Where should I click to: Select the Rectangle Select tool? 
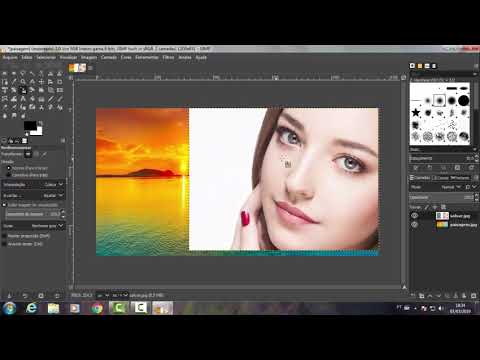(4, 73)
